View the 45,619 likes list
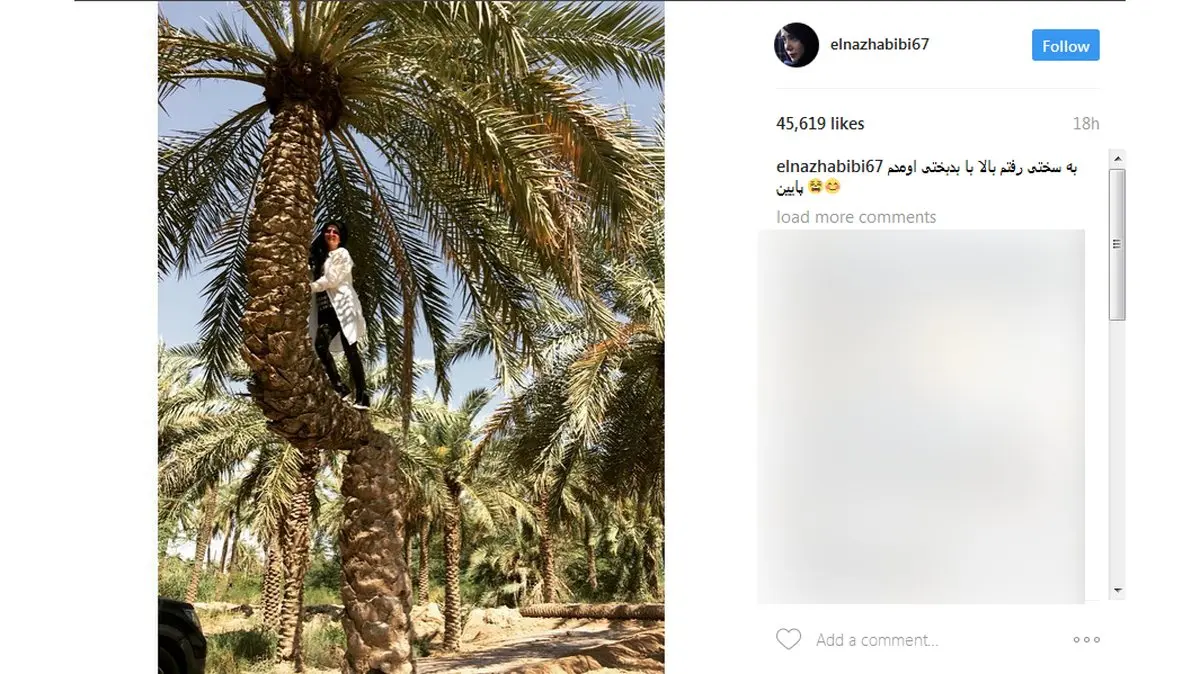 (x=820, y=124)
